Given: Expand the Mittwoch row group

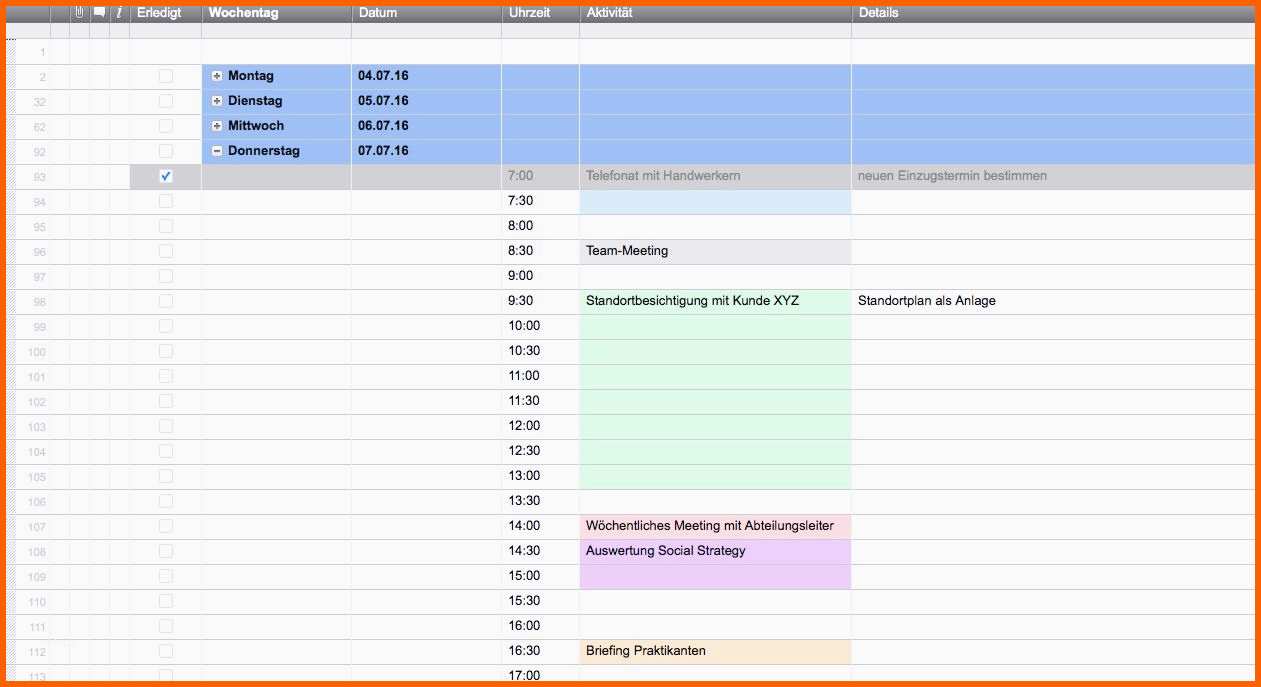Looking at the screenshot, I should click(x=217, y=126).
